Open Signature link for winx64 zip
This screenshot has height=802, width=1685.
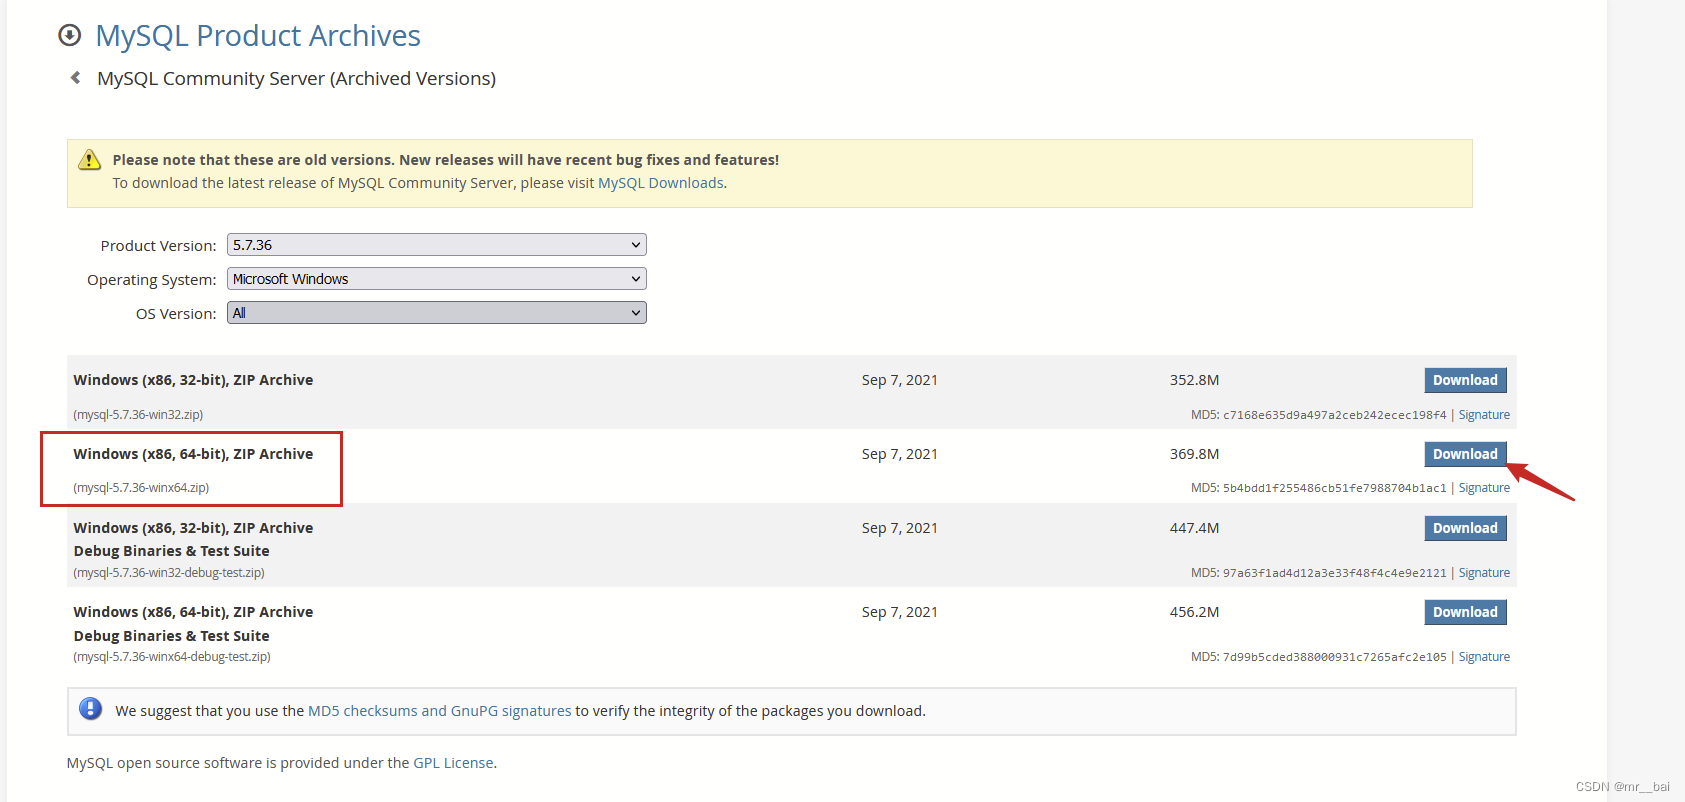click(x=1484, y=488)
